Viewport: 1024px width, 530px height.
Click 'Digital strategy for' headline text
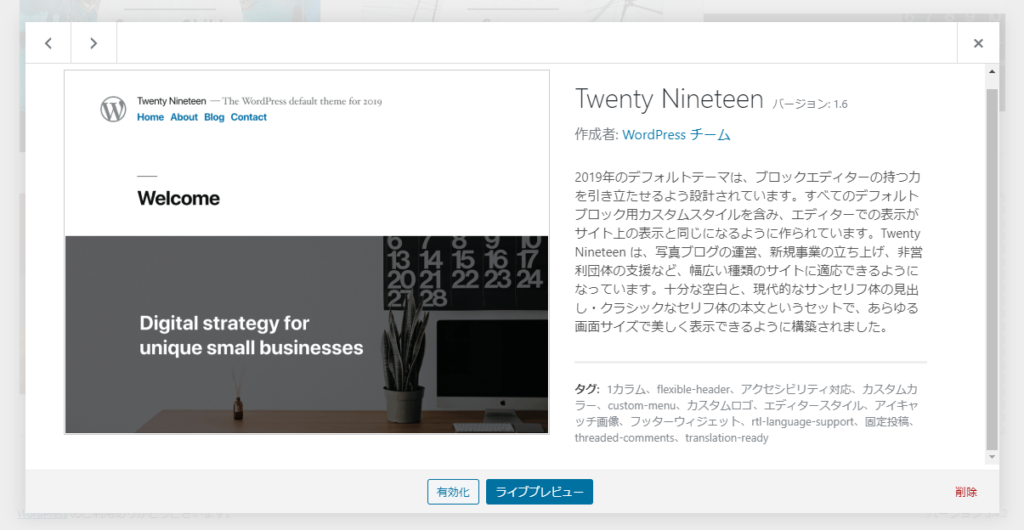coord(224,323)
